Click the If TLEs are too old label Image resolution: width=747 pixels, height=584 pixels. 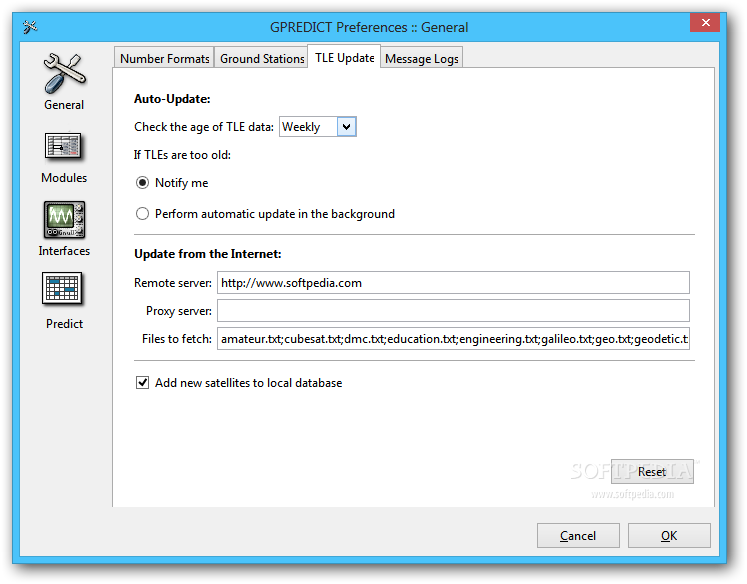pos(182,155)
